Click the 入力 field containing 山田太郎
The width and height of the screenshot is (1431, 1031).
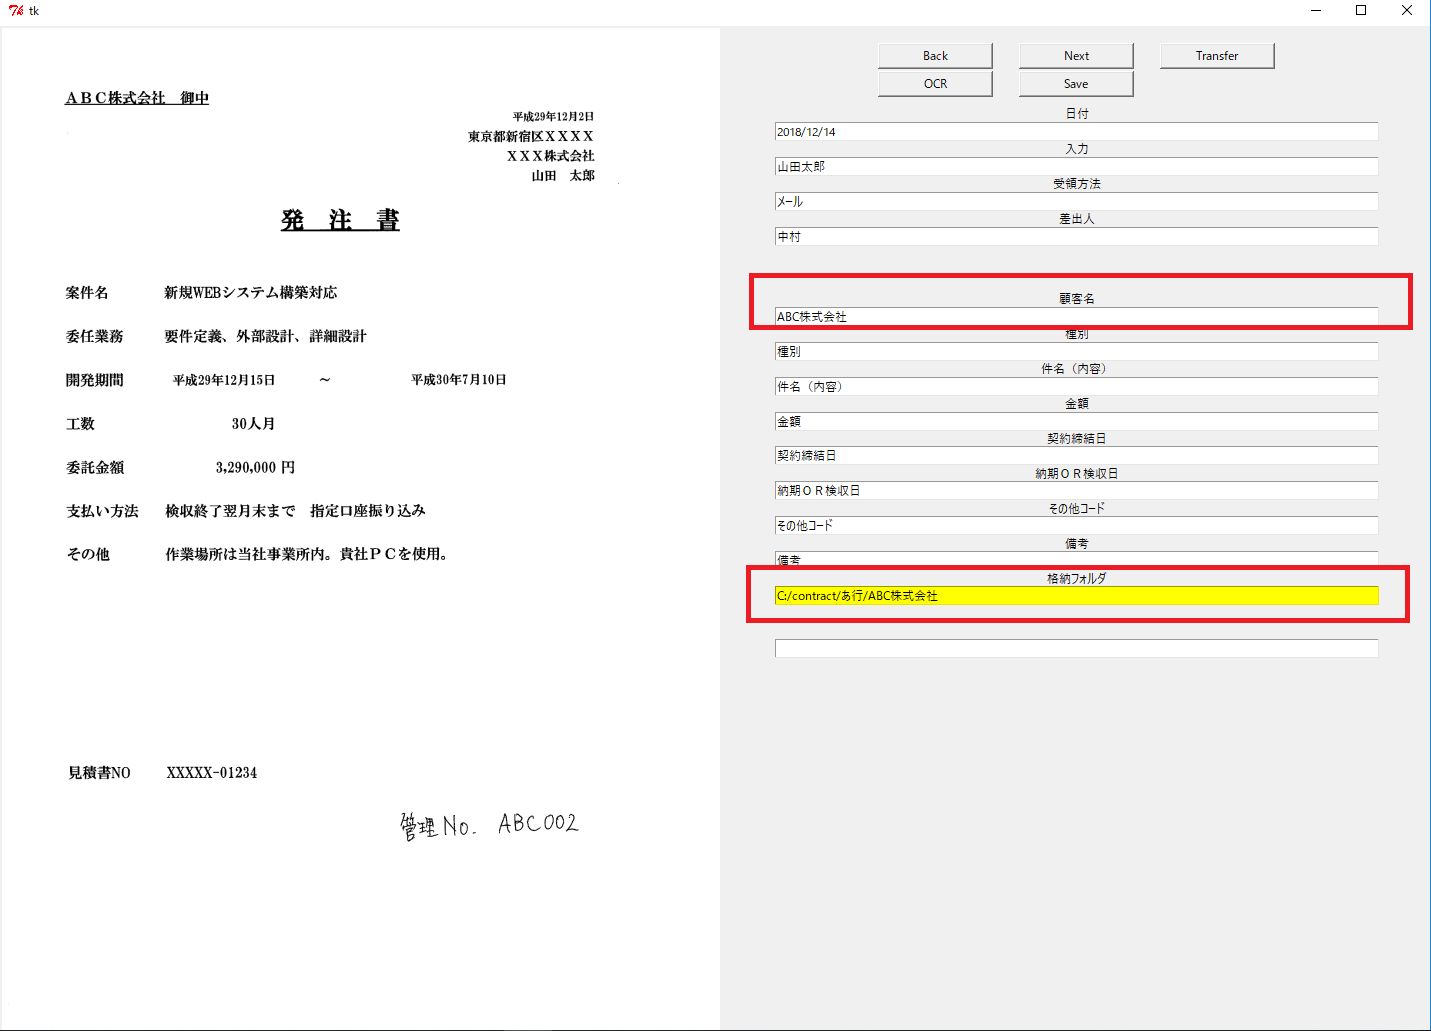pyautogui.click(x=1076, y=167)
